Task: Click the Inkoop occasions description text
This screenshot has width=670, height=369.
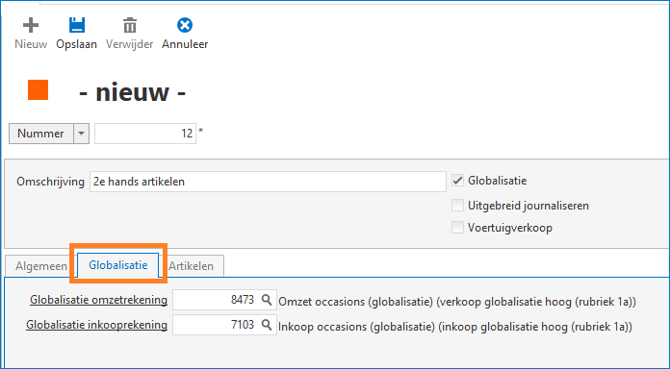Action: (x=455, y=327)
